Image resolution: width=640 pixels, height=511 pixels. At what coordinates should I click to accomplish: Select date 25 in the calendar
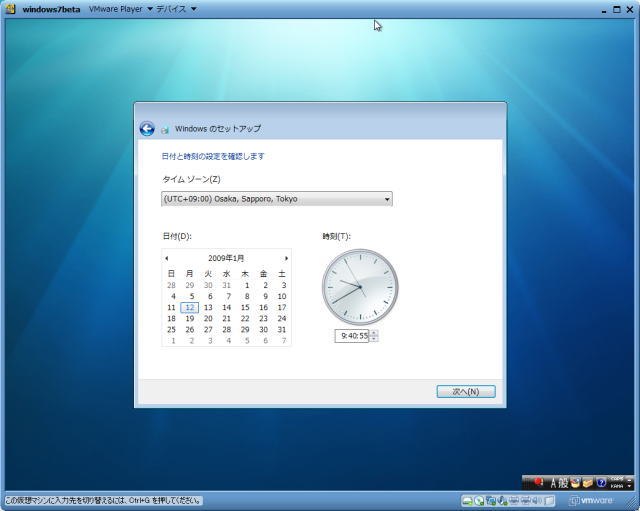tap(171, 329)
